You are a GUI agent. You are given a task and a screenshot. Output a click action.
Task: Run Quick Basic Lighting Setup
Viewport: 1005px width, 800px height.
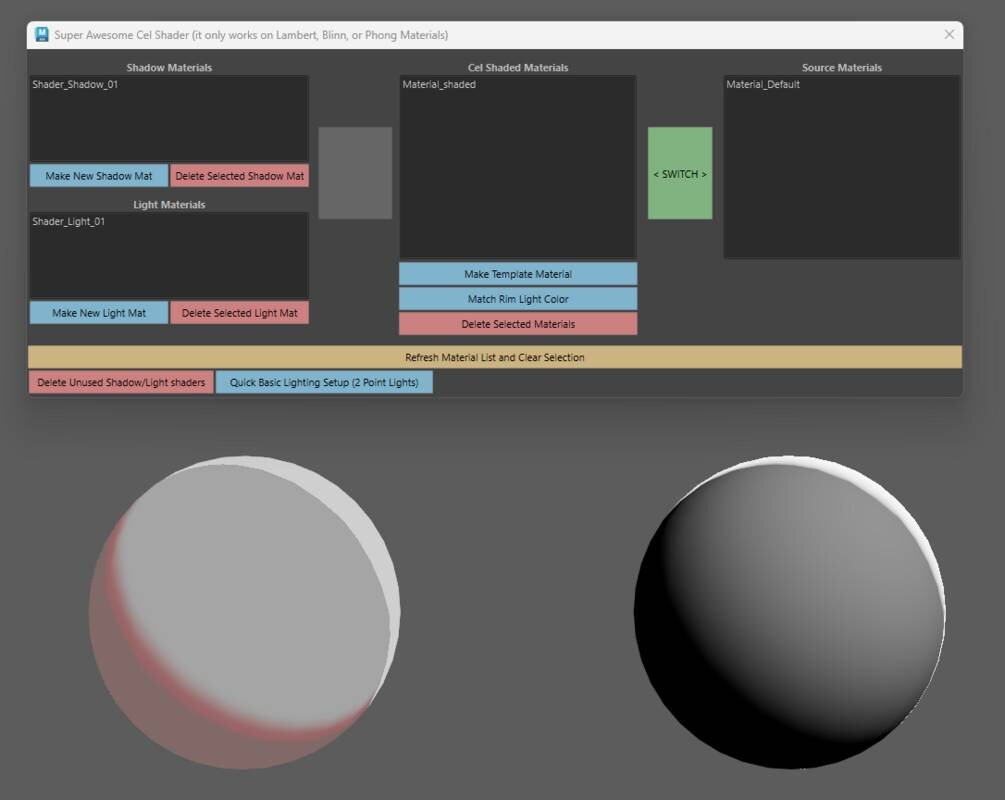coord(324,382)
